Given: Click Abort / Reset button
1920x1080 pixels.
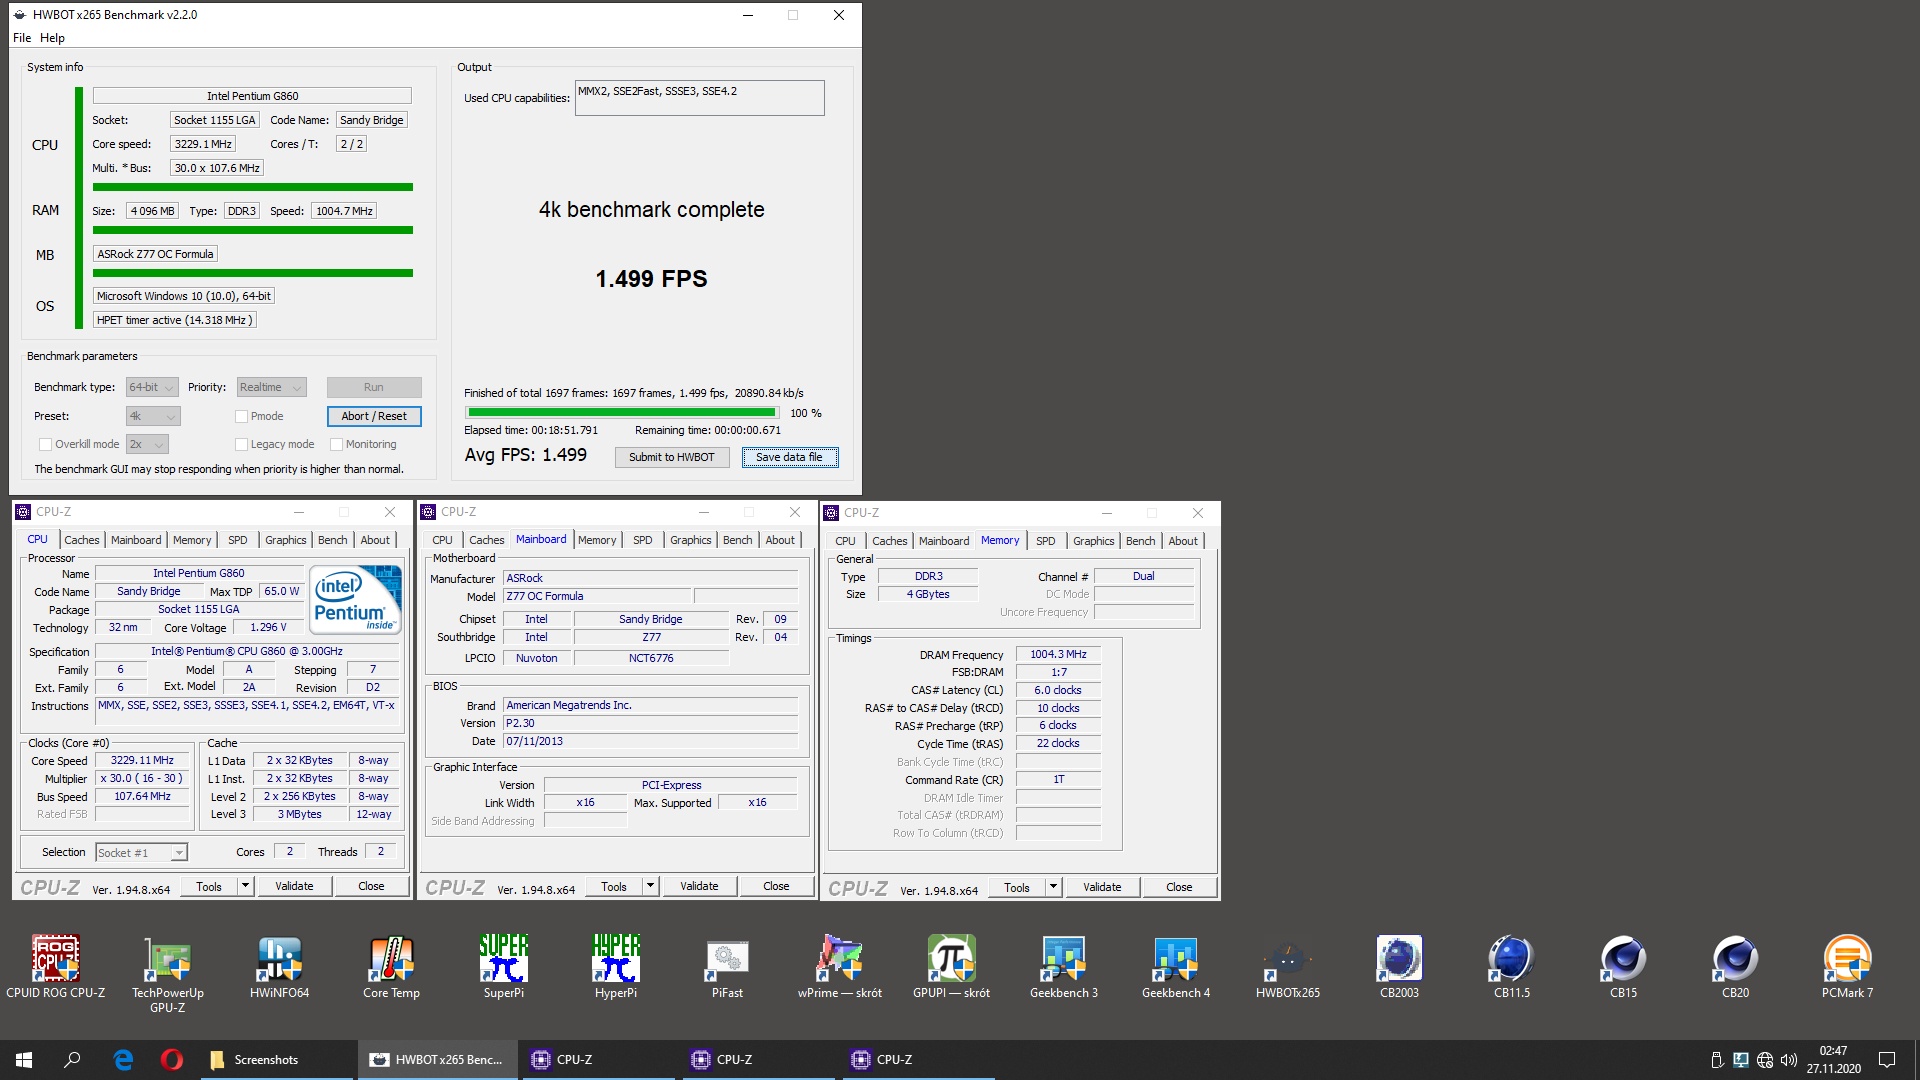Looking at the screenshot, I should tap(374, 416).
